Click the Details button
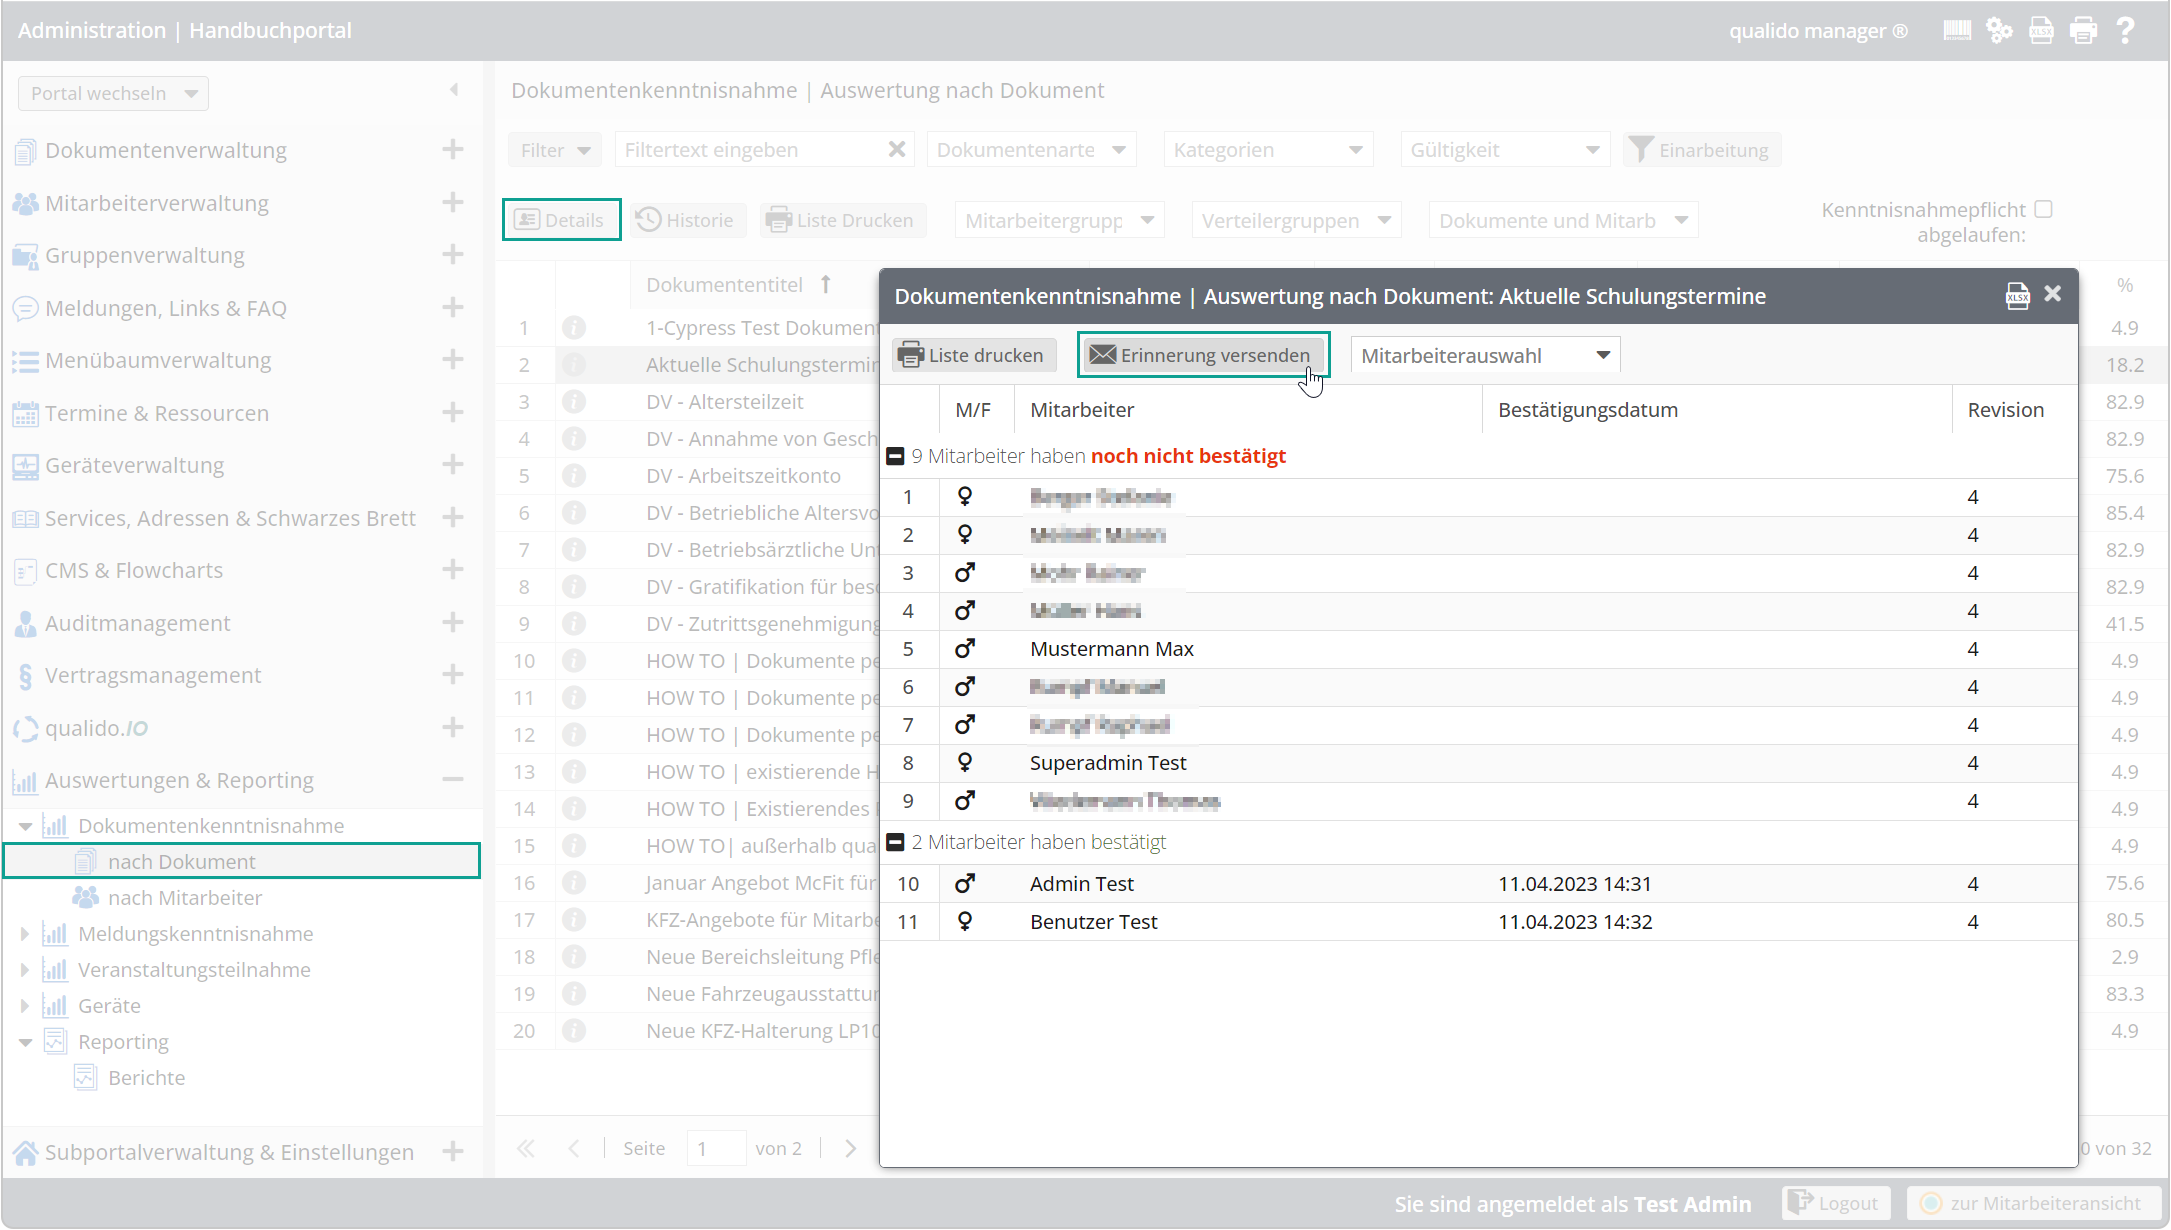This screenshot has height=1230, width=2171. 561,220
